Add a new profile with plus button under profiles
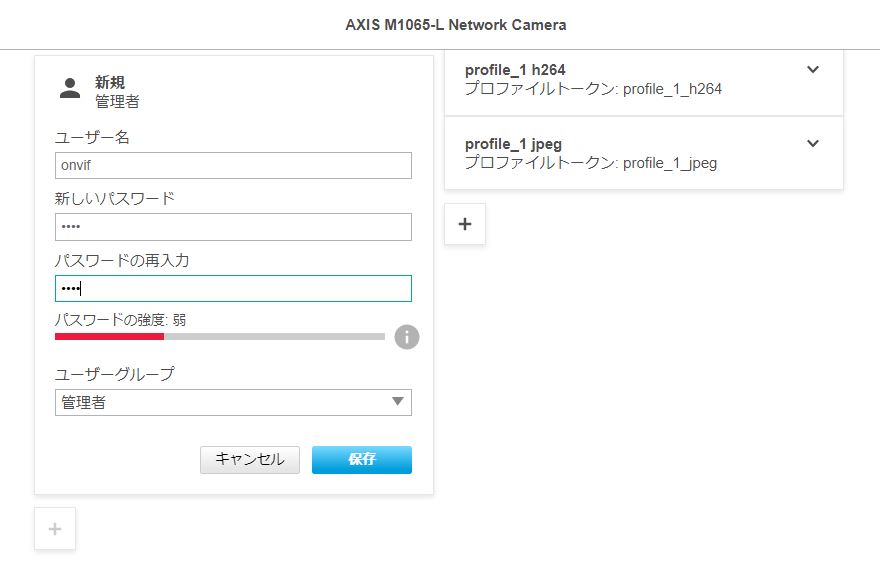Viewport: 880px width, 571px height. coord(465,225)
